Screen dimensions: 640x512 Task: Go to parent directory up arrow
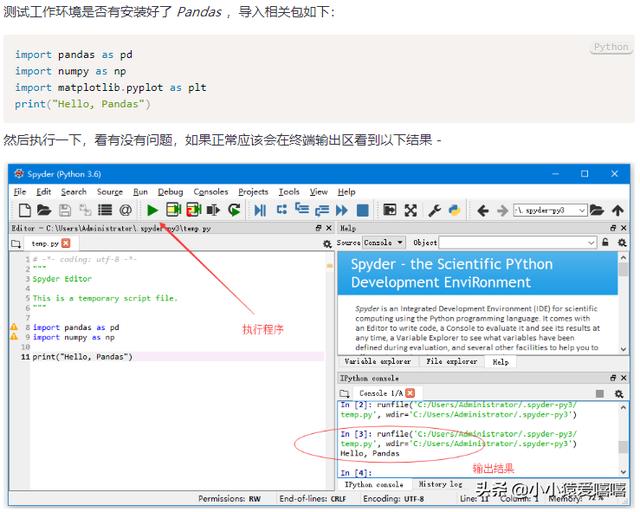618,210
